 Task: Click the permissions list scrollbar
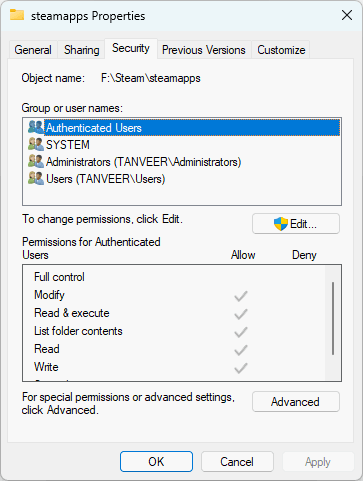click(333, 319)
